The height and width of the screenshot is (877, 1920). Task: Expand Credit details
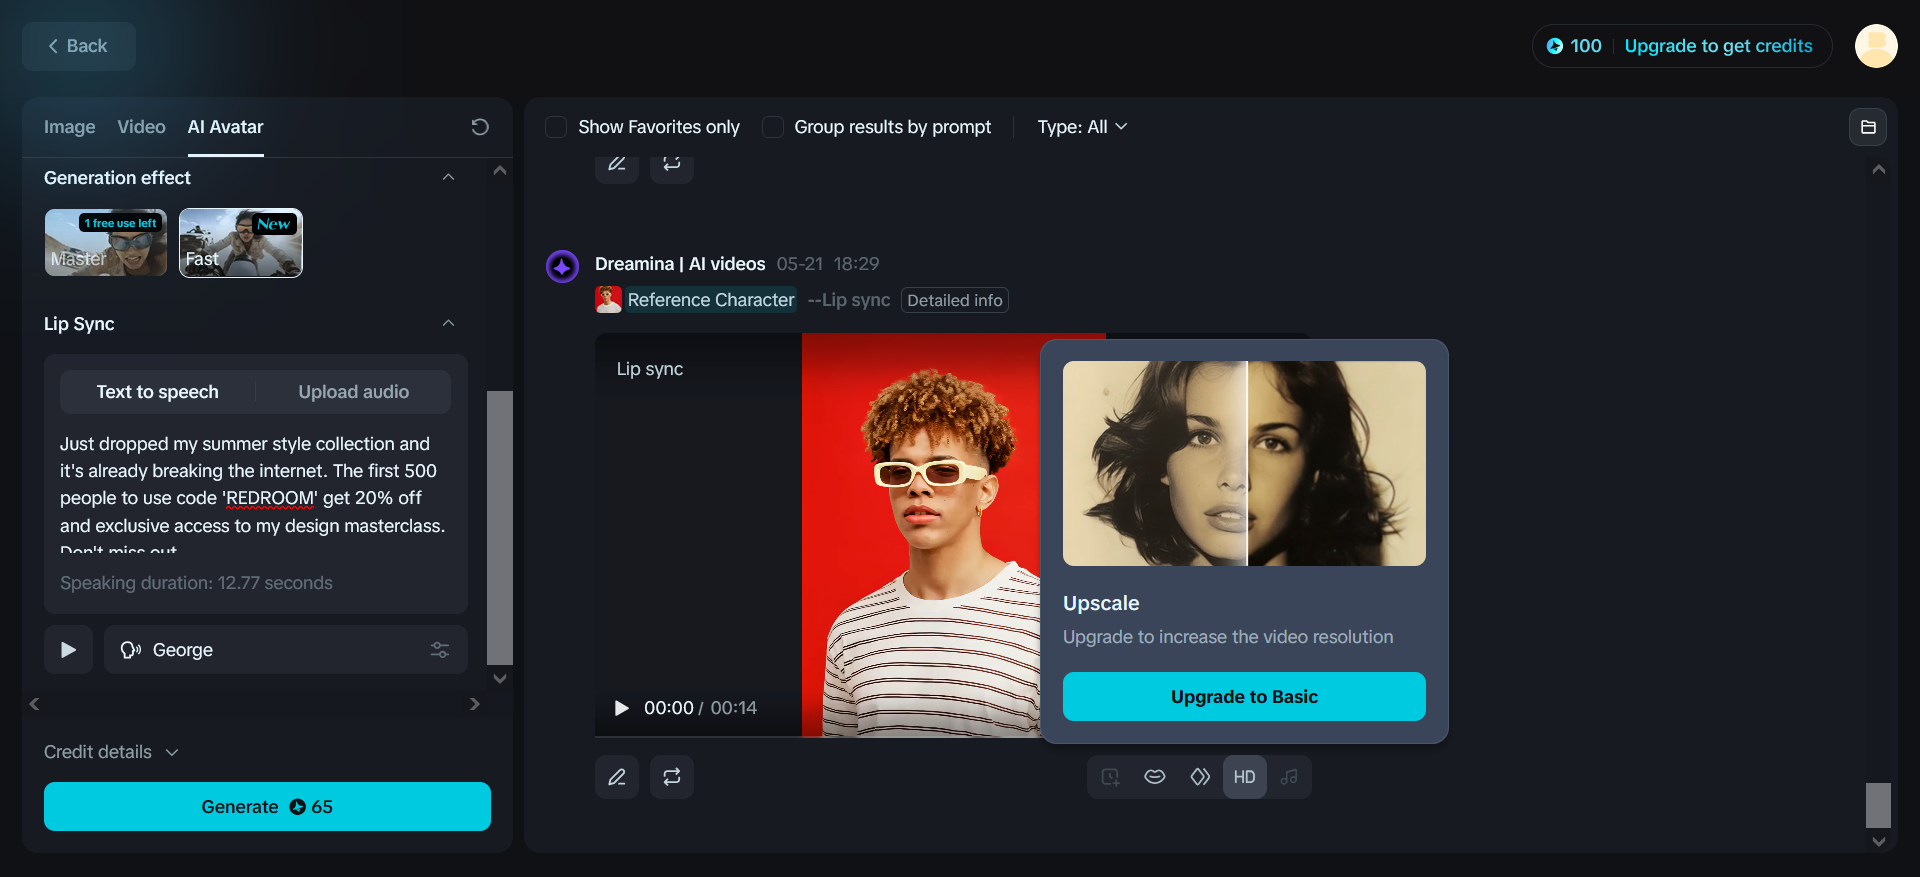tap(111, 752)
